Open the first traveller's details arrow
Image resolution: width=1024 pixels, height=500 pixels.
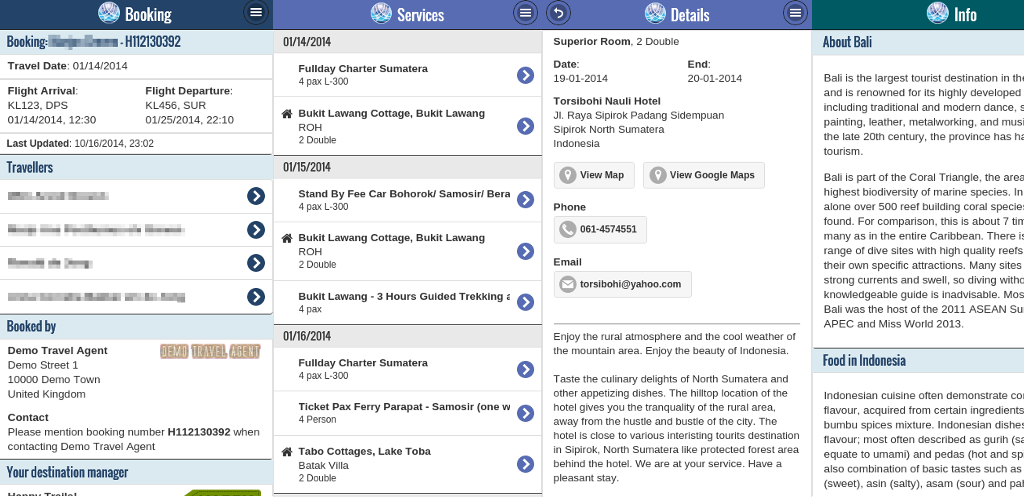click(256, 196)
